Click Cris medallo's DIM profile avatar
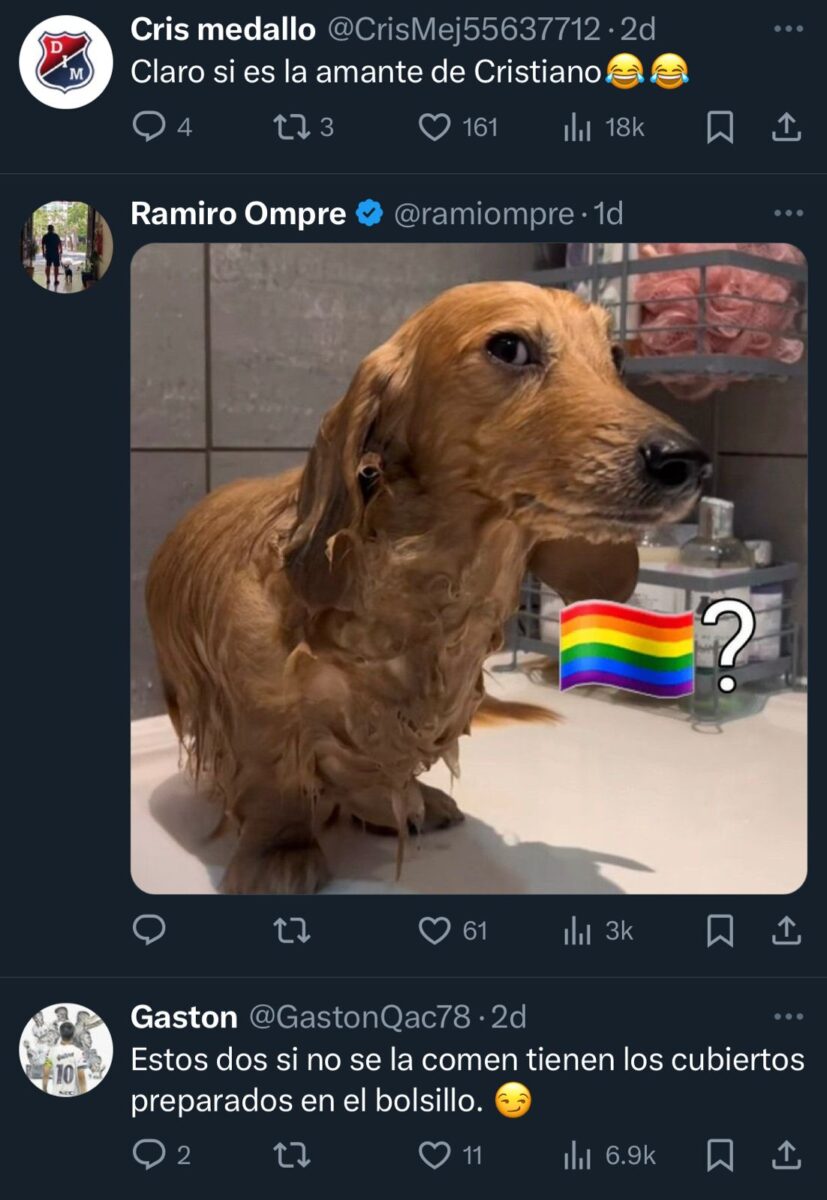Screen dimensions: 827x1200 (66, 62)
